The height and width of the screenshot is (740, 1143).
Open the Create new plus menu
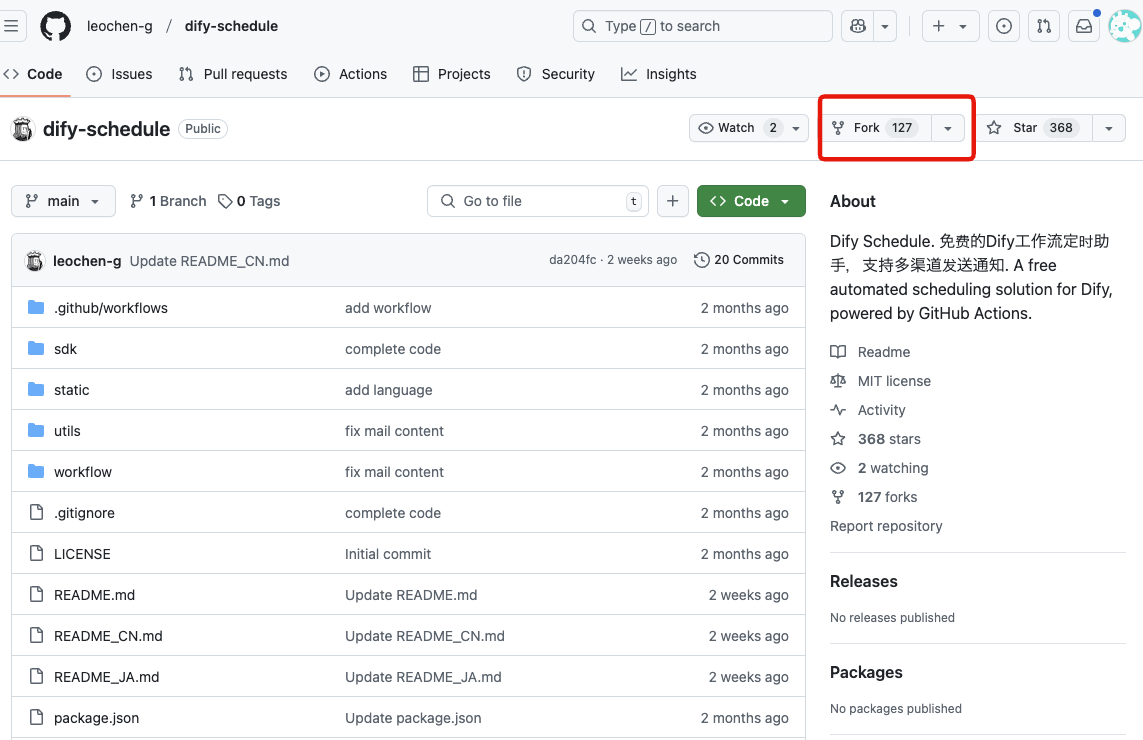click(950, 26)
